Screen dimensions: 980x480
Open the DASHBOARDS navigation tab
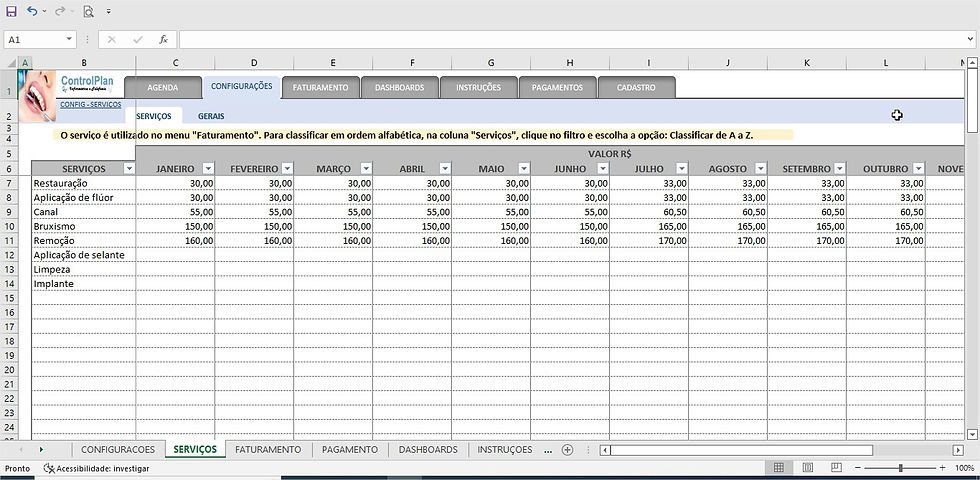[399, 88]
